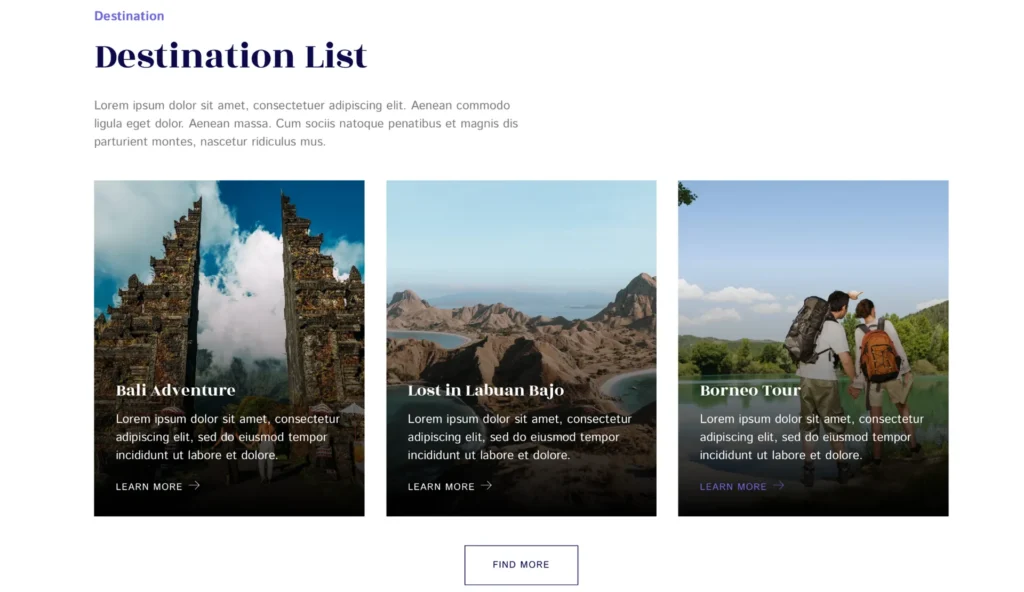Screen dimensions: 1024x592
Task: Open Learn More link for Bali Adventure
Action: (149, 487)
